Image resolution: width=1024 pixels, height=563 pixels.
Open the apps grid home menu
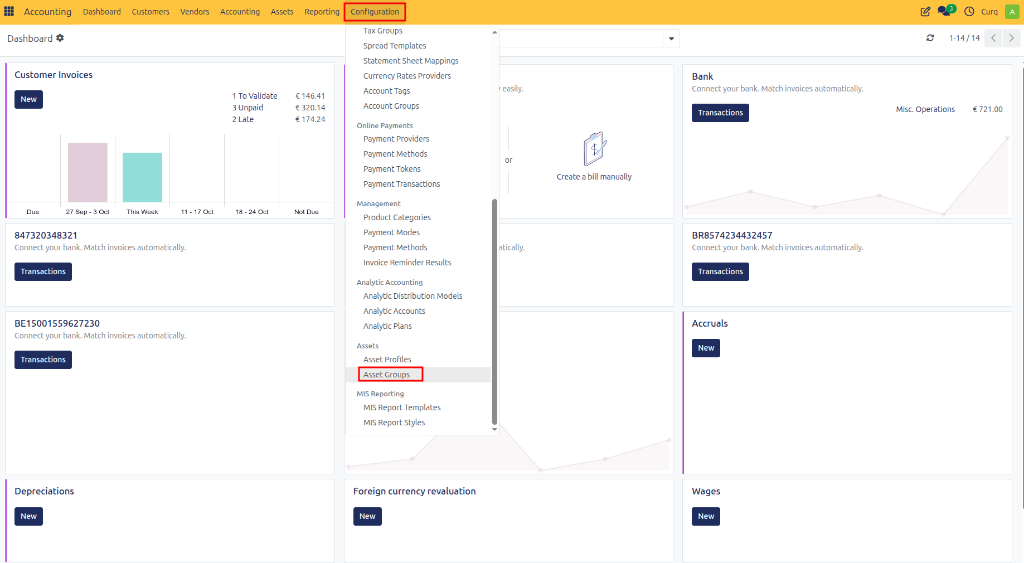(9, 11)
